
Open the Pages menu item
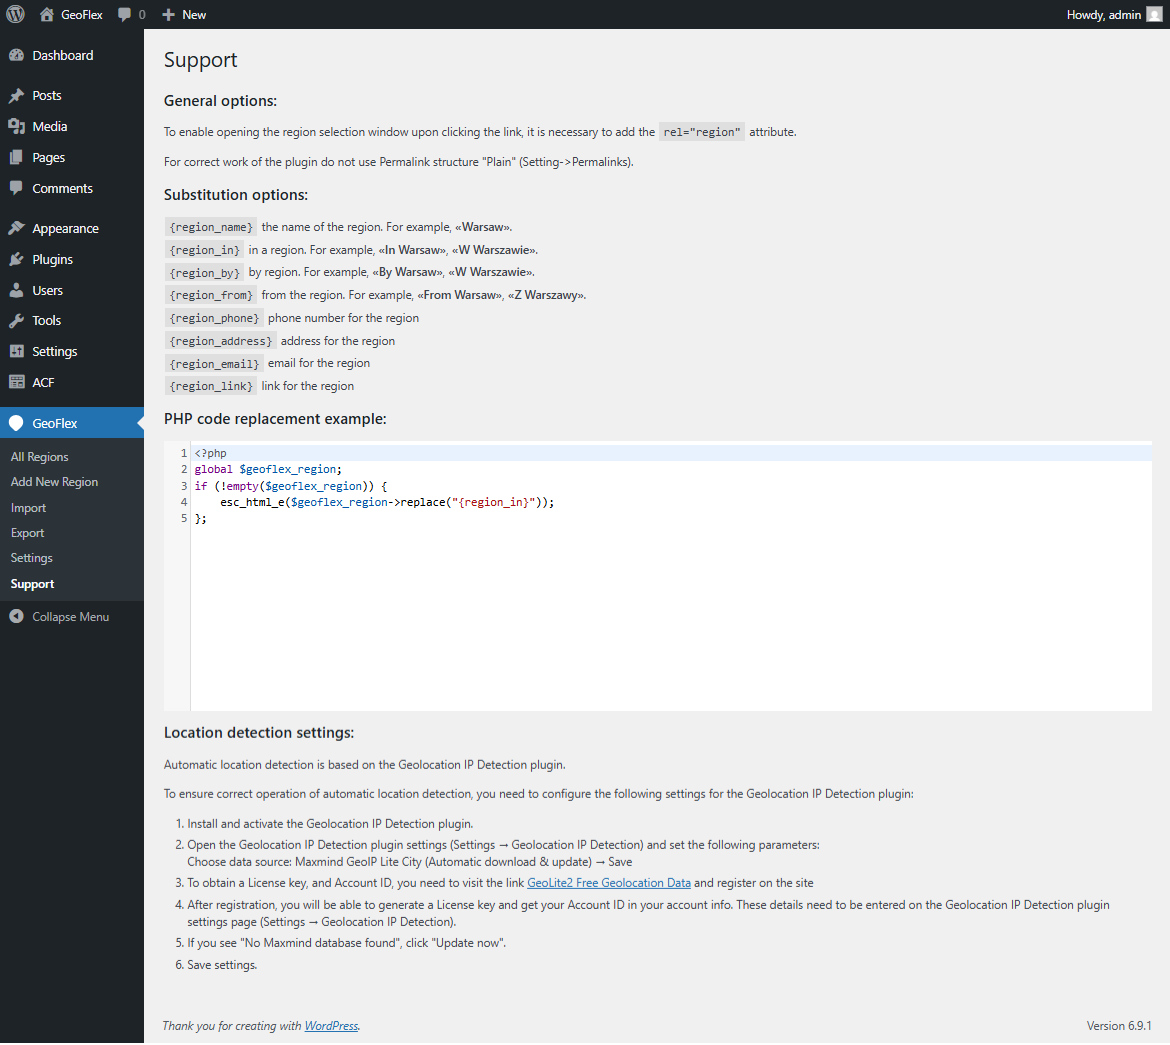click(x=48, y=158)
